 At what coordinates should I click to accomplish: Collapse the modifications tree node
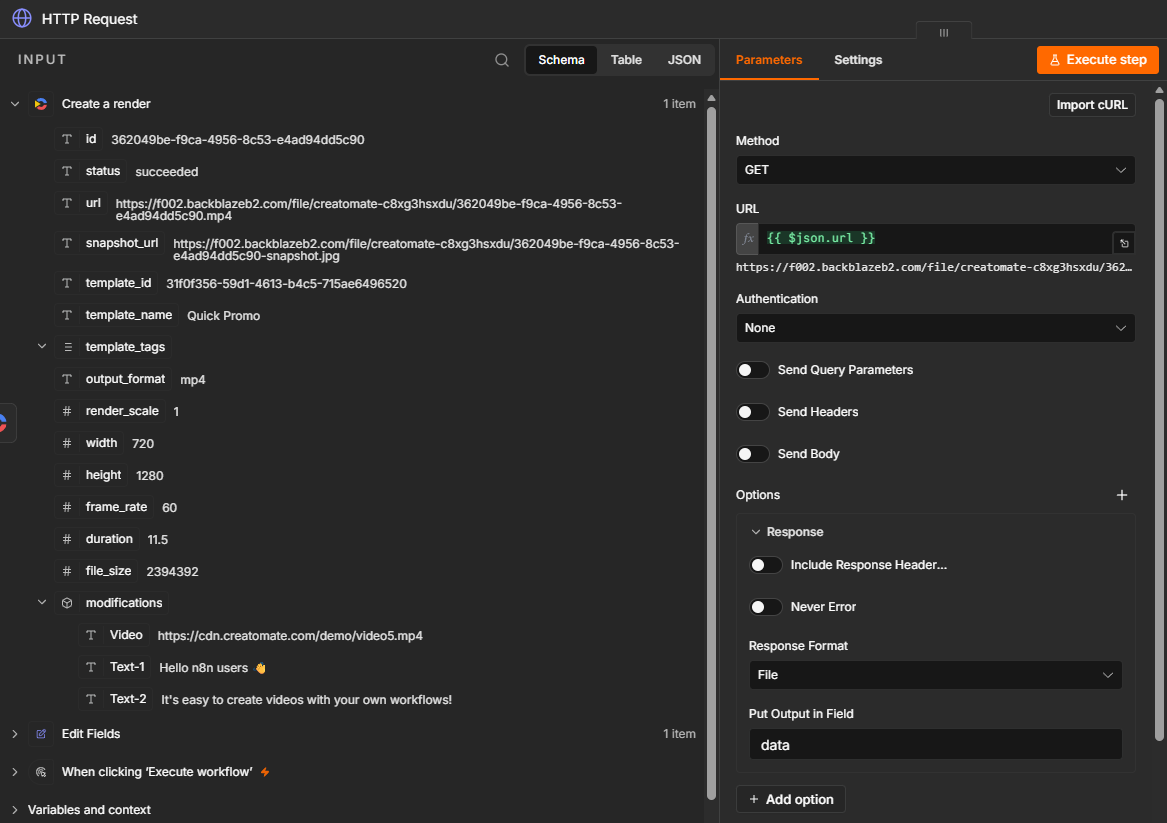click(42, 602)
